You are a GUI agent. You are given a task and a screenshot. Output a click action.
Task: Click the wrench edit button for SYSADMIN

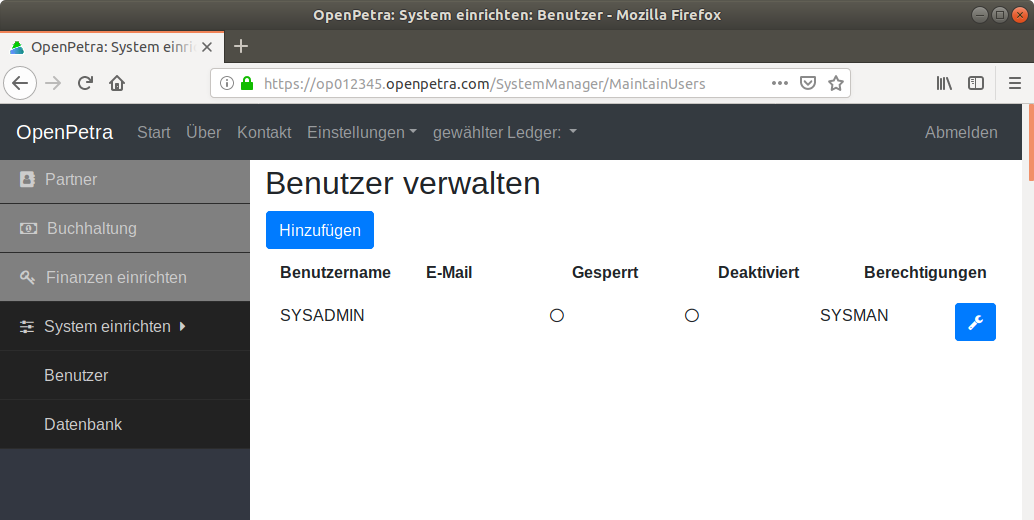[975, 322]
